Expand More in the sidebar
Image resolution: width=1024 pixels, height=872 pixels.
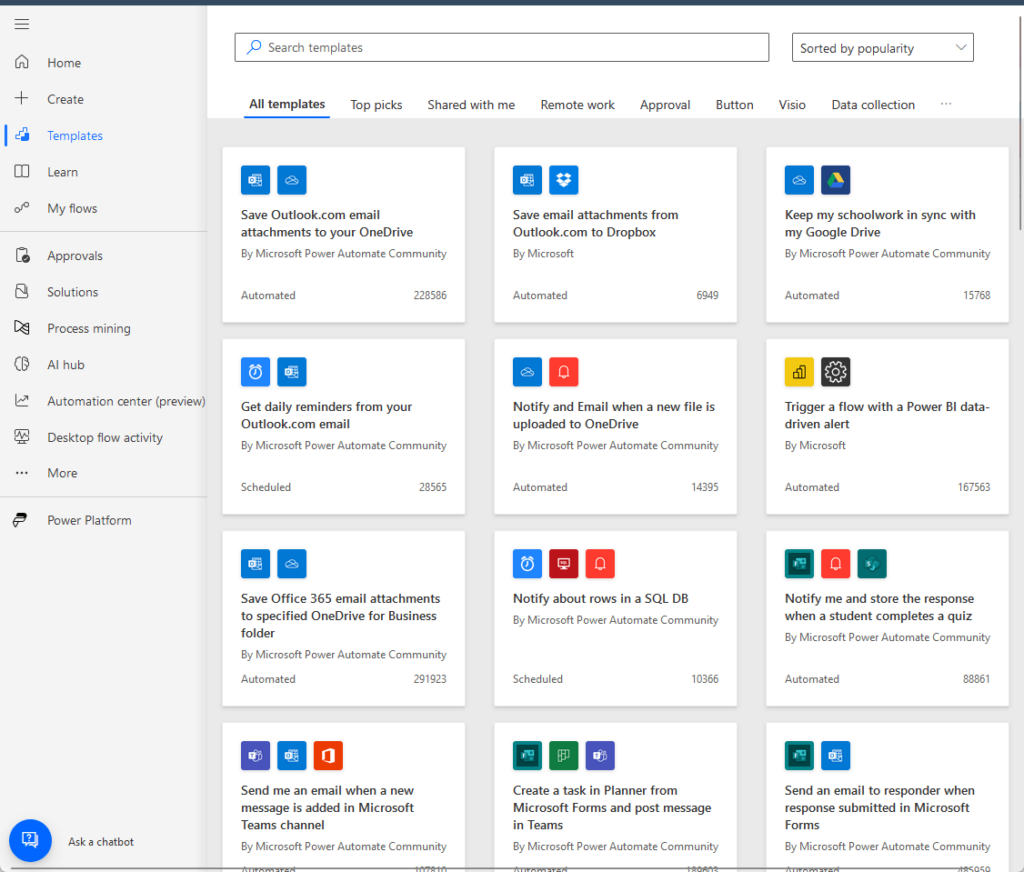62,473
